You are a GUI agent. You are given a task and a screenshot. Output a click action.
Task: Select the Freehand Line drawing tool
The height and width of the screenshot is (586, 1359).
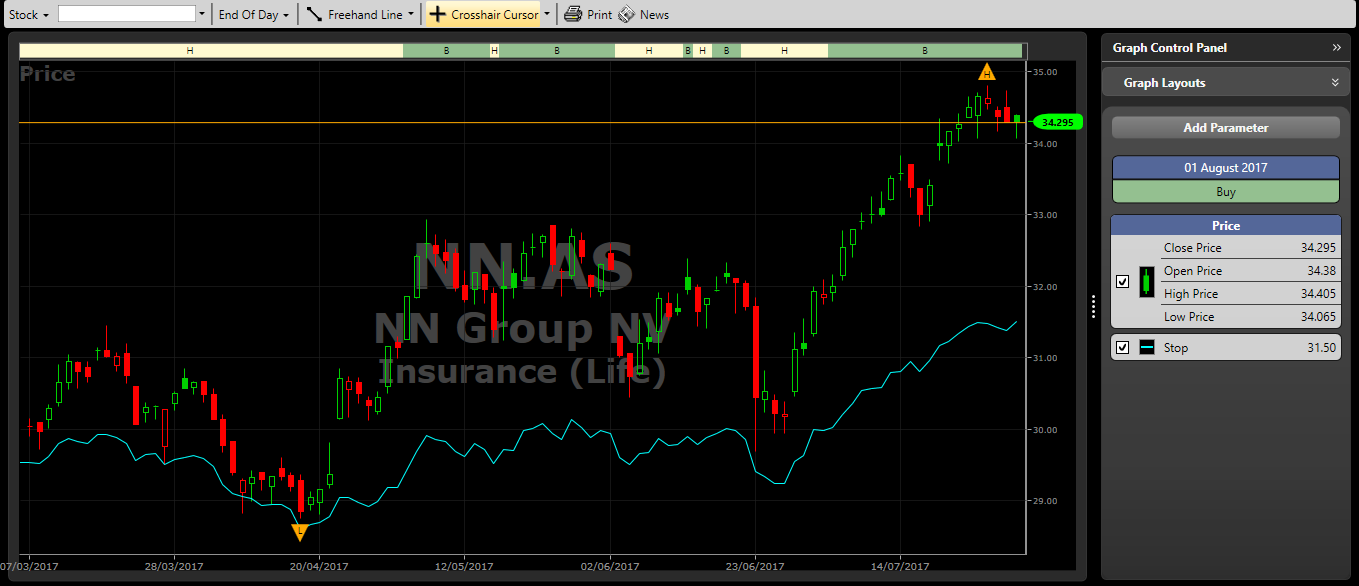click(355, 14)
